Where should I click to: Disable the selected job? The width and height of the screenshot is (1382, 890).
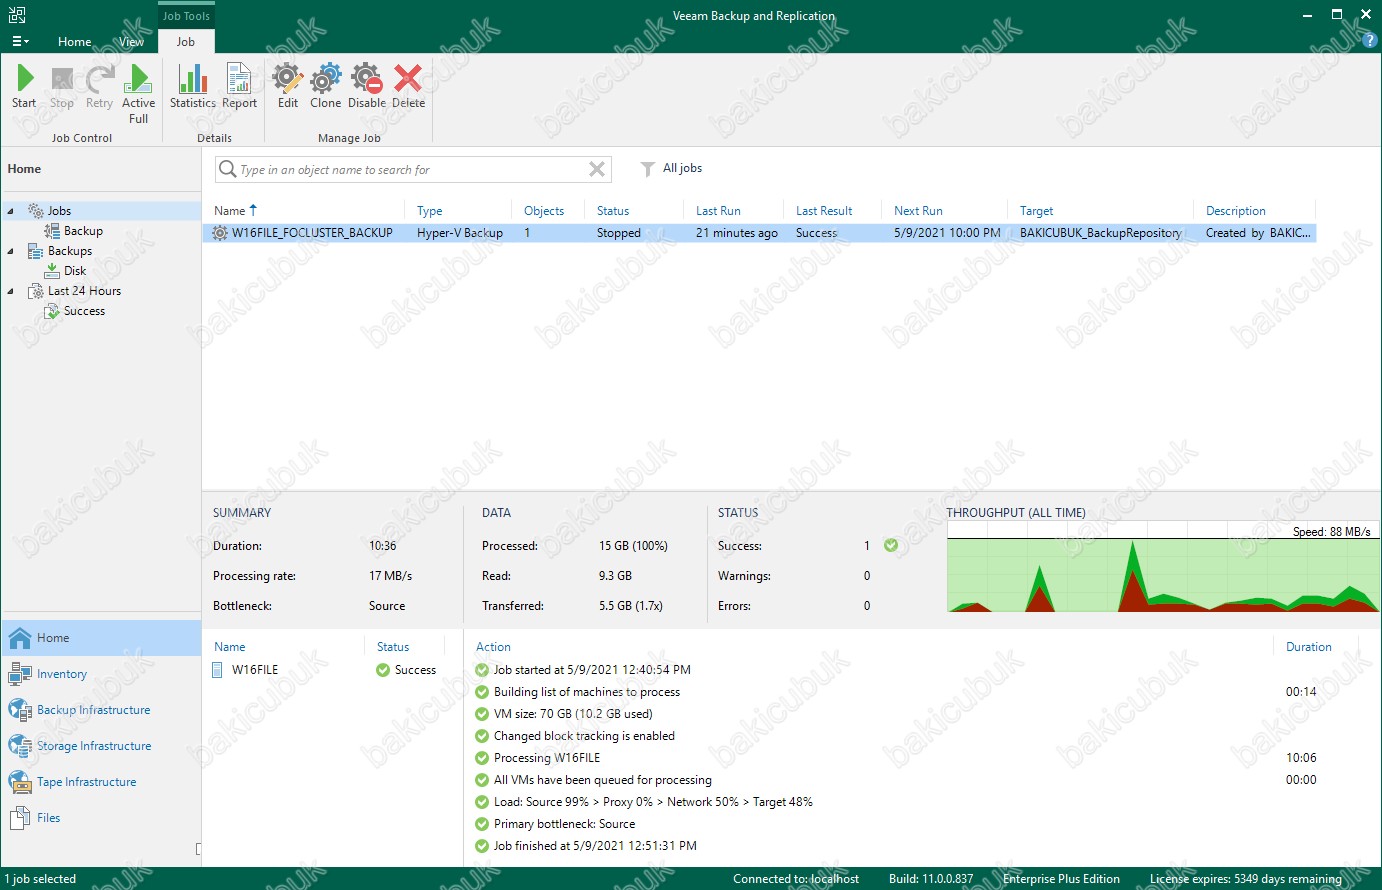(x=367, y=86)
